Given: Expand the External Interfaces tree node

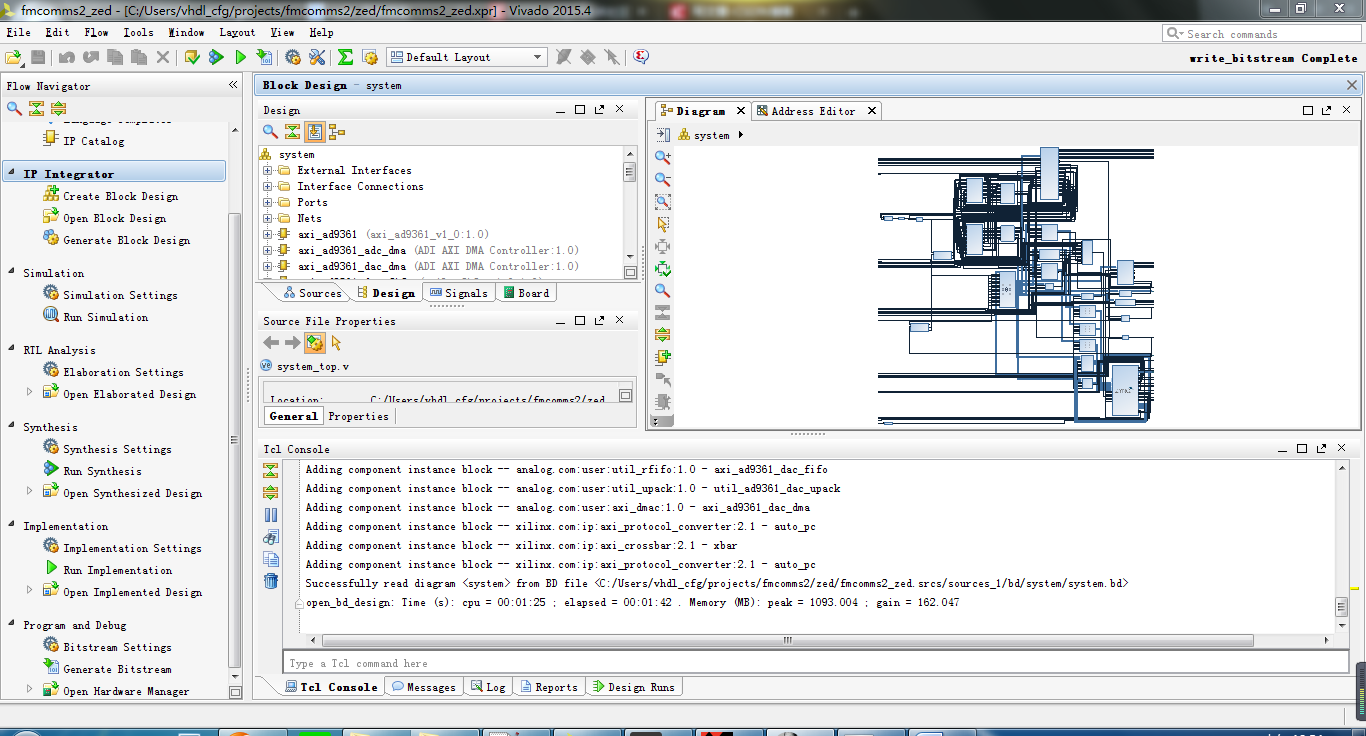Looking at the screenshot, I should pyautogui.click(x=268, y=171).
